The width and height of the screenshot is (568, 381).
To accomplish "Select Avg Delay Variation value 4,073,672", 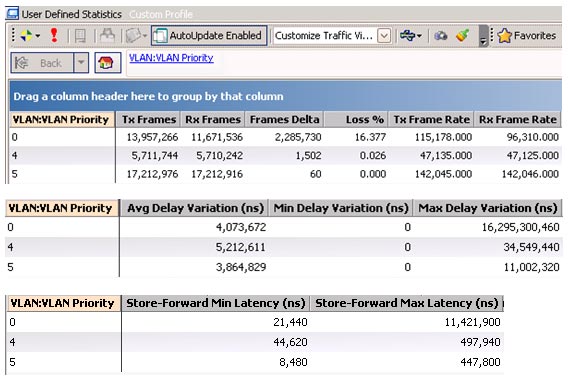I will [x=241, y=227].
